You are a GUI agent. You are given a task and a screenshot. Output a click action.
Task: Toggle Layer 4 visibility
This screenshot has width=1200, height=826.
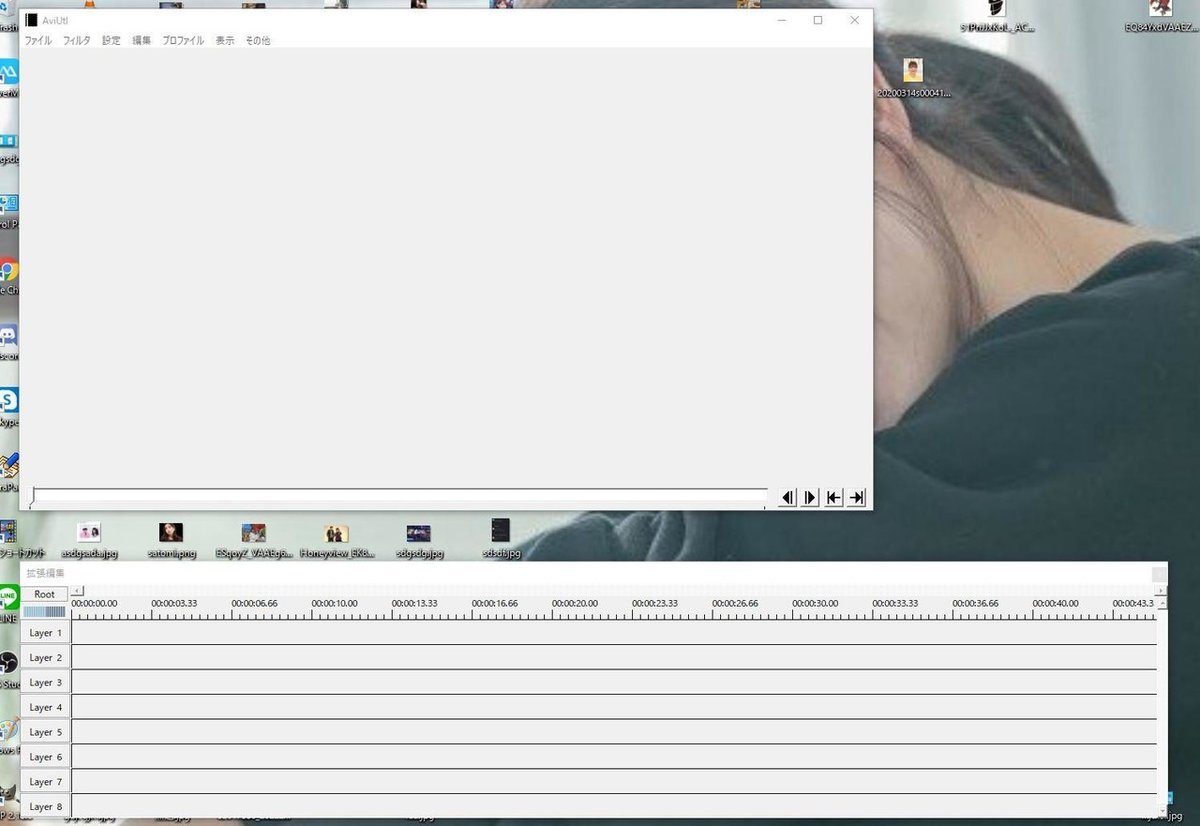tap(46, 707)
